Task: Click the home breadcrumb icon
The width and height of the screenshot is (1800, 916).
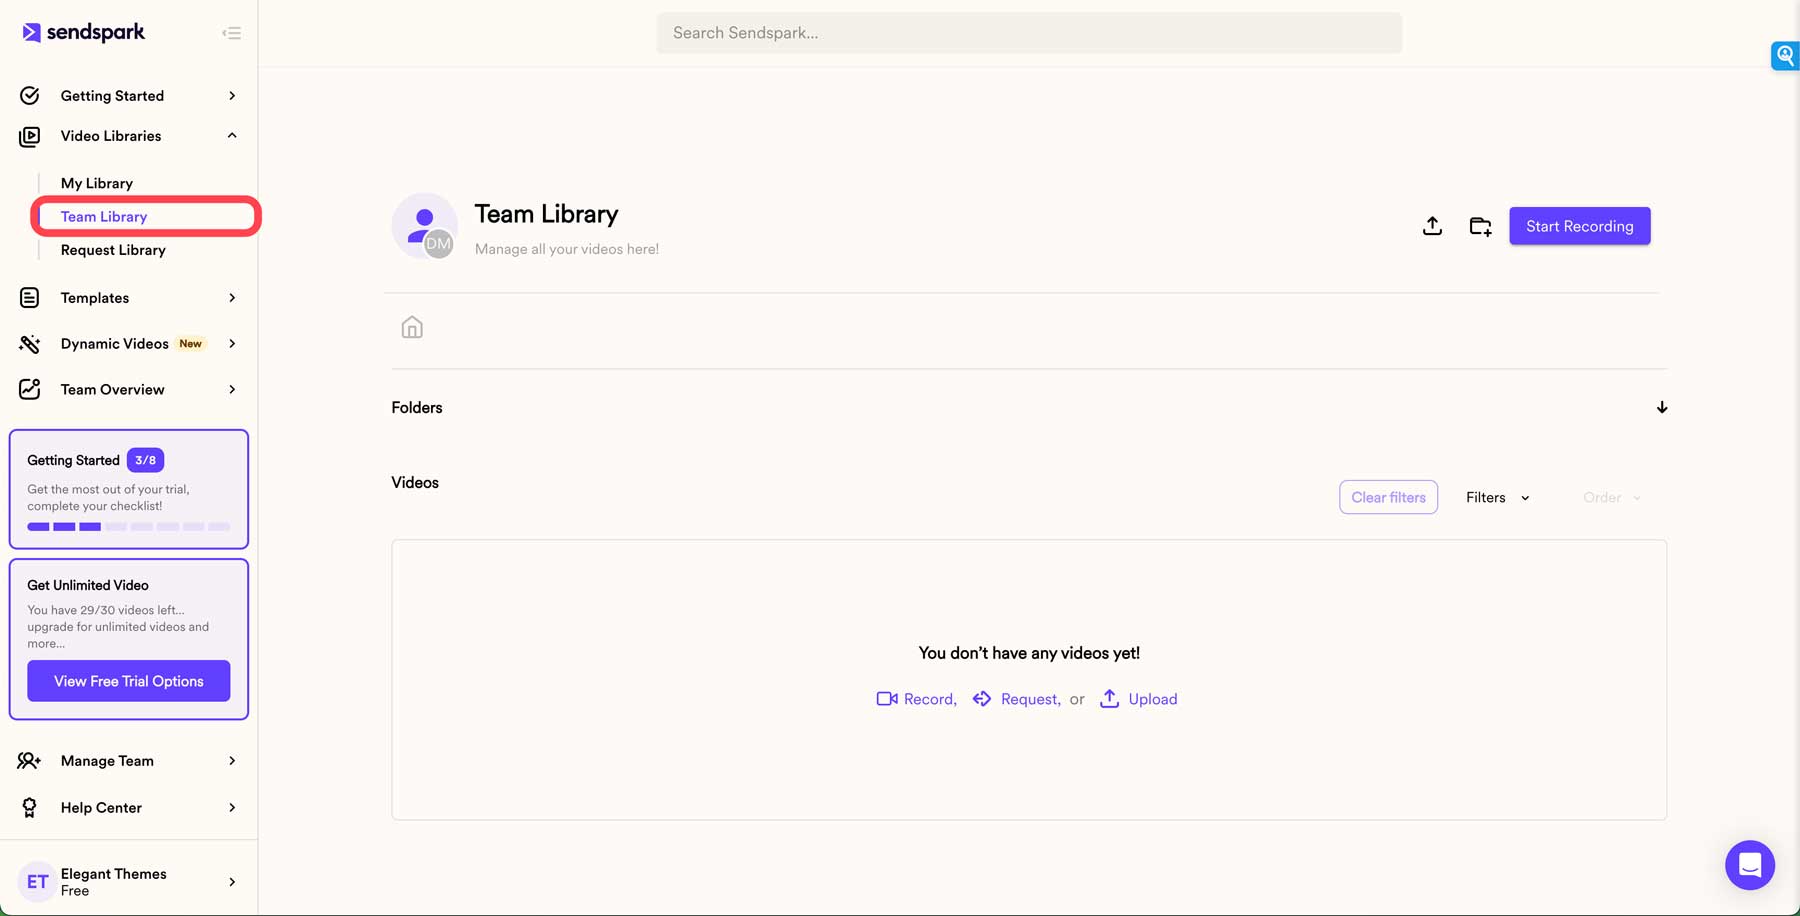Action: click(x=411, y=326)
